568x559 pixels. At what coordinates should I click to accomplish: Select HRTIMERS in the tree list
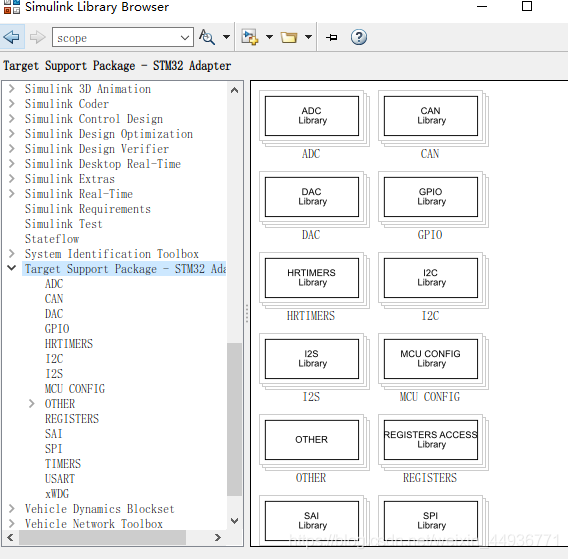pyautogui.click(x=69, y=344)
